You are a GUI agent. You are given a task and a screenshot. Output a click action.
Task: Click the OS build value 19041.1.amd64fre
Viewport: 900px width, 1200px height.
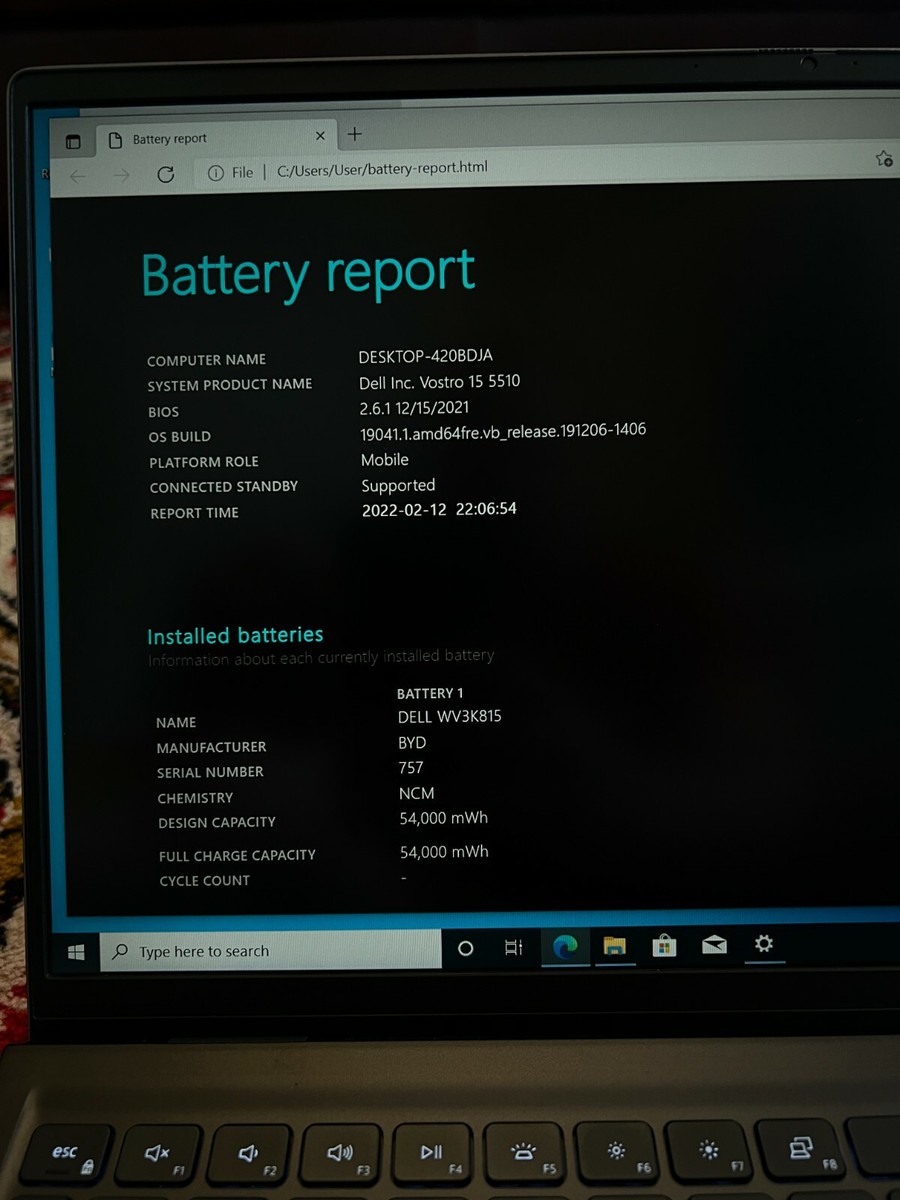[503, 432]
